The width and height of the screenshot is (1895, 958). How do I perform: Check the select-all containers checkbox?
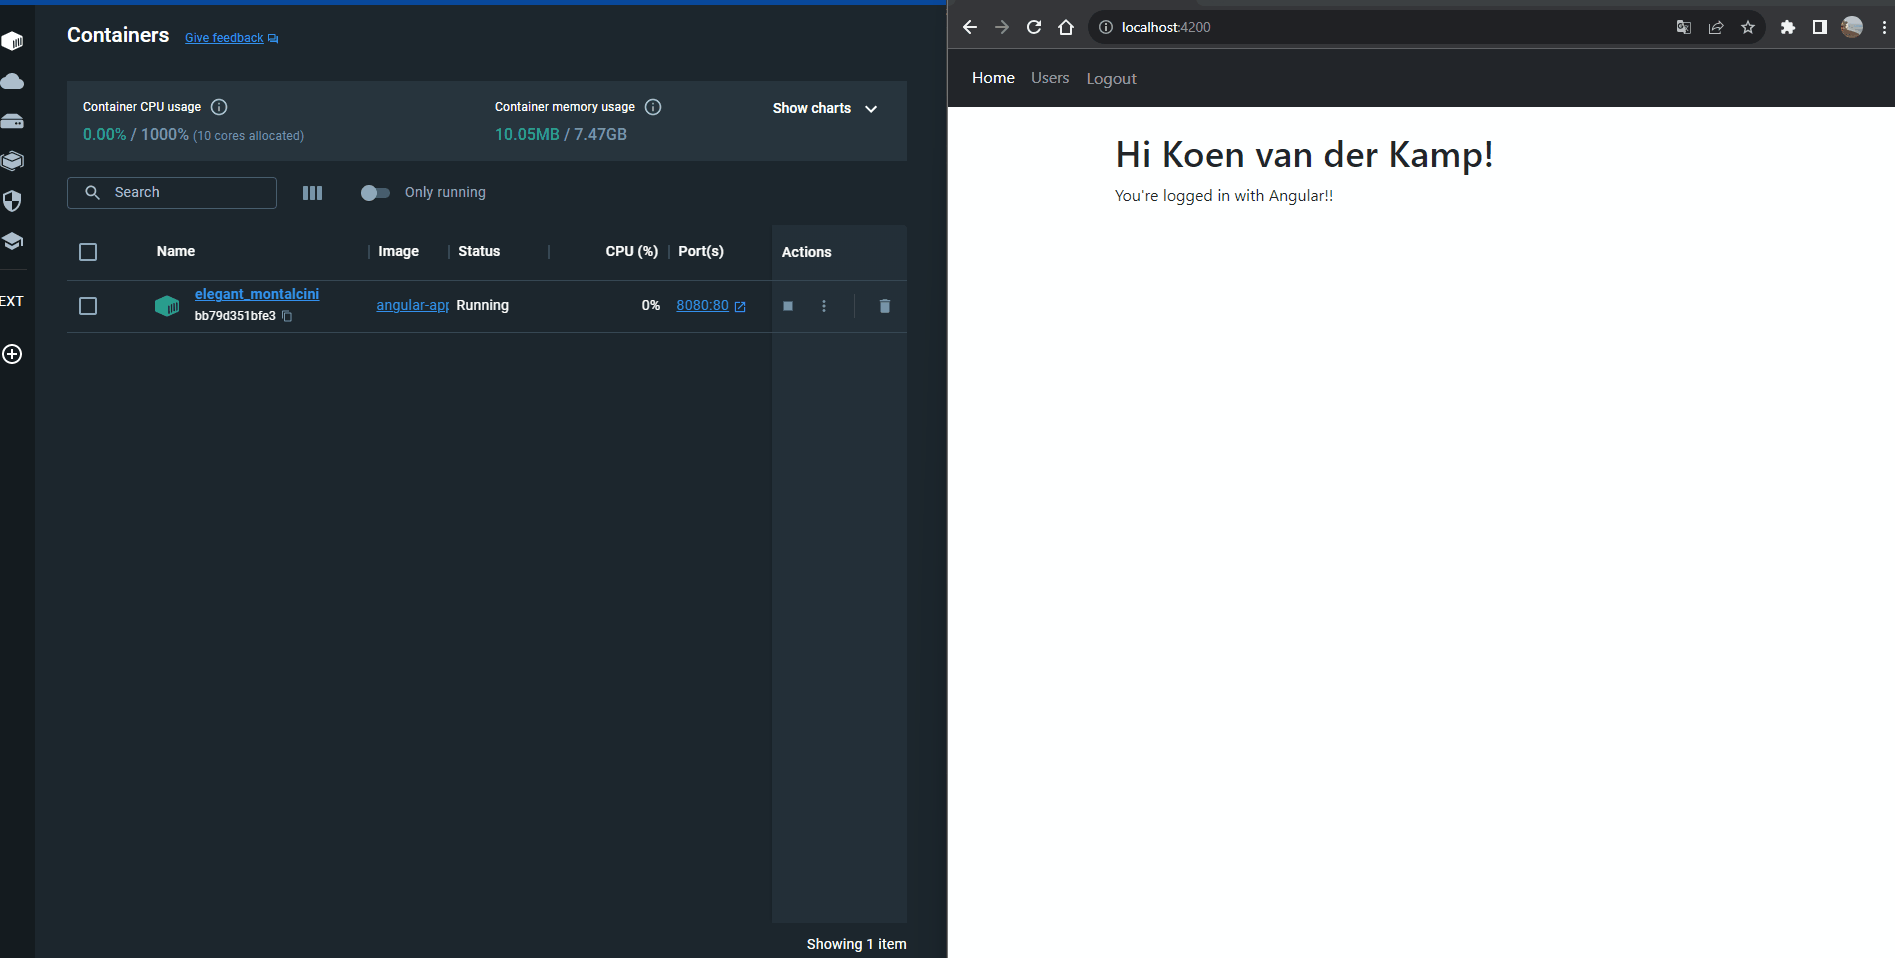pos(88,252)
